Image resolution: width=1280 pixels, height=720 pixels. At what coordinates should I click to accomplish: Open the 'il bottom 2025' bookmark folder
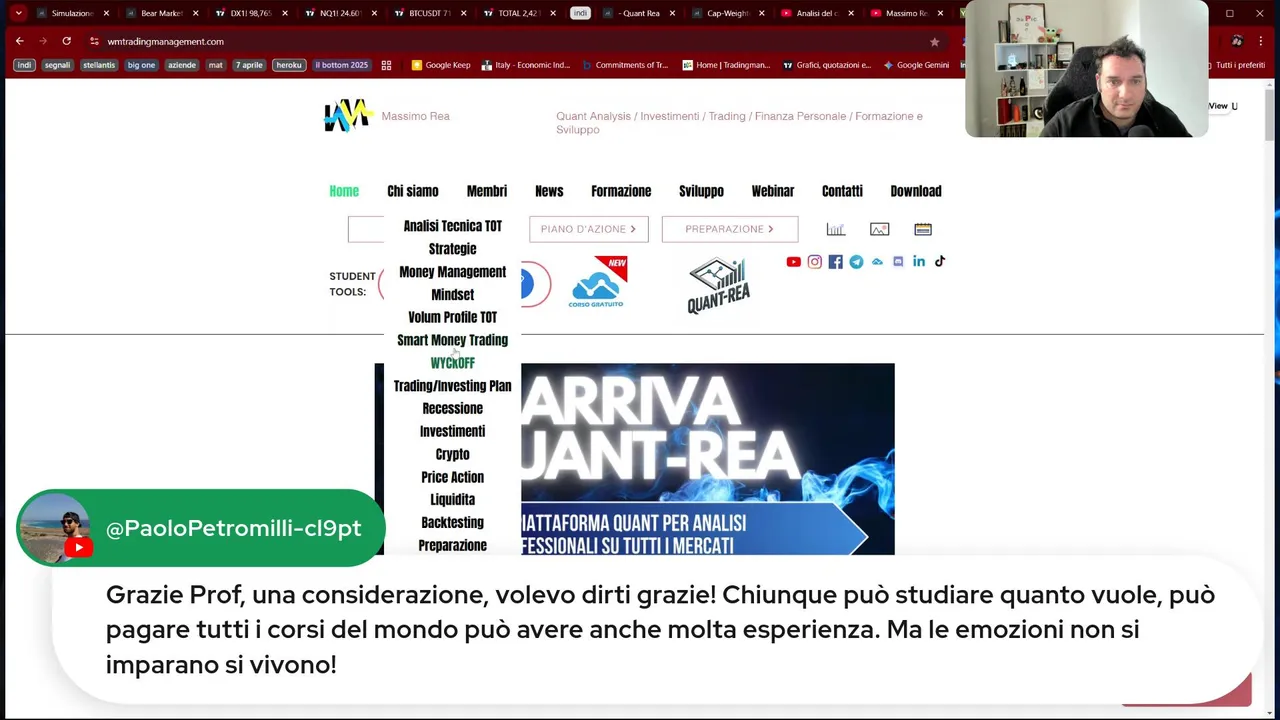point(341,65)
